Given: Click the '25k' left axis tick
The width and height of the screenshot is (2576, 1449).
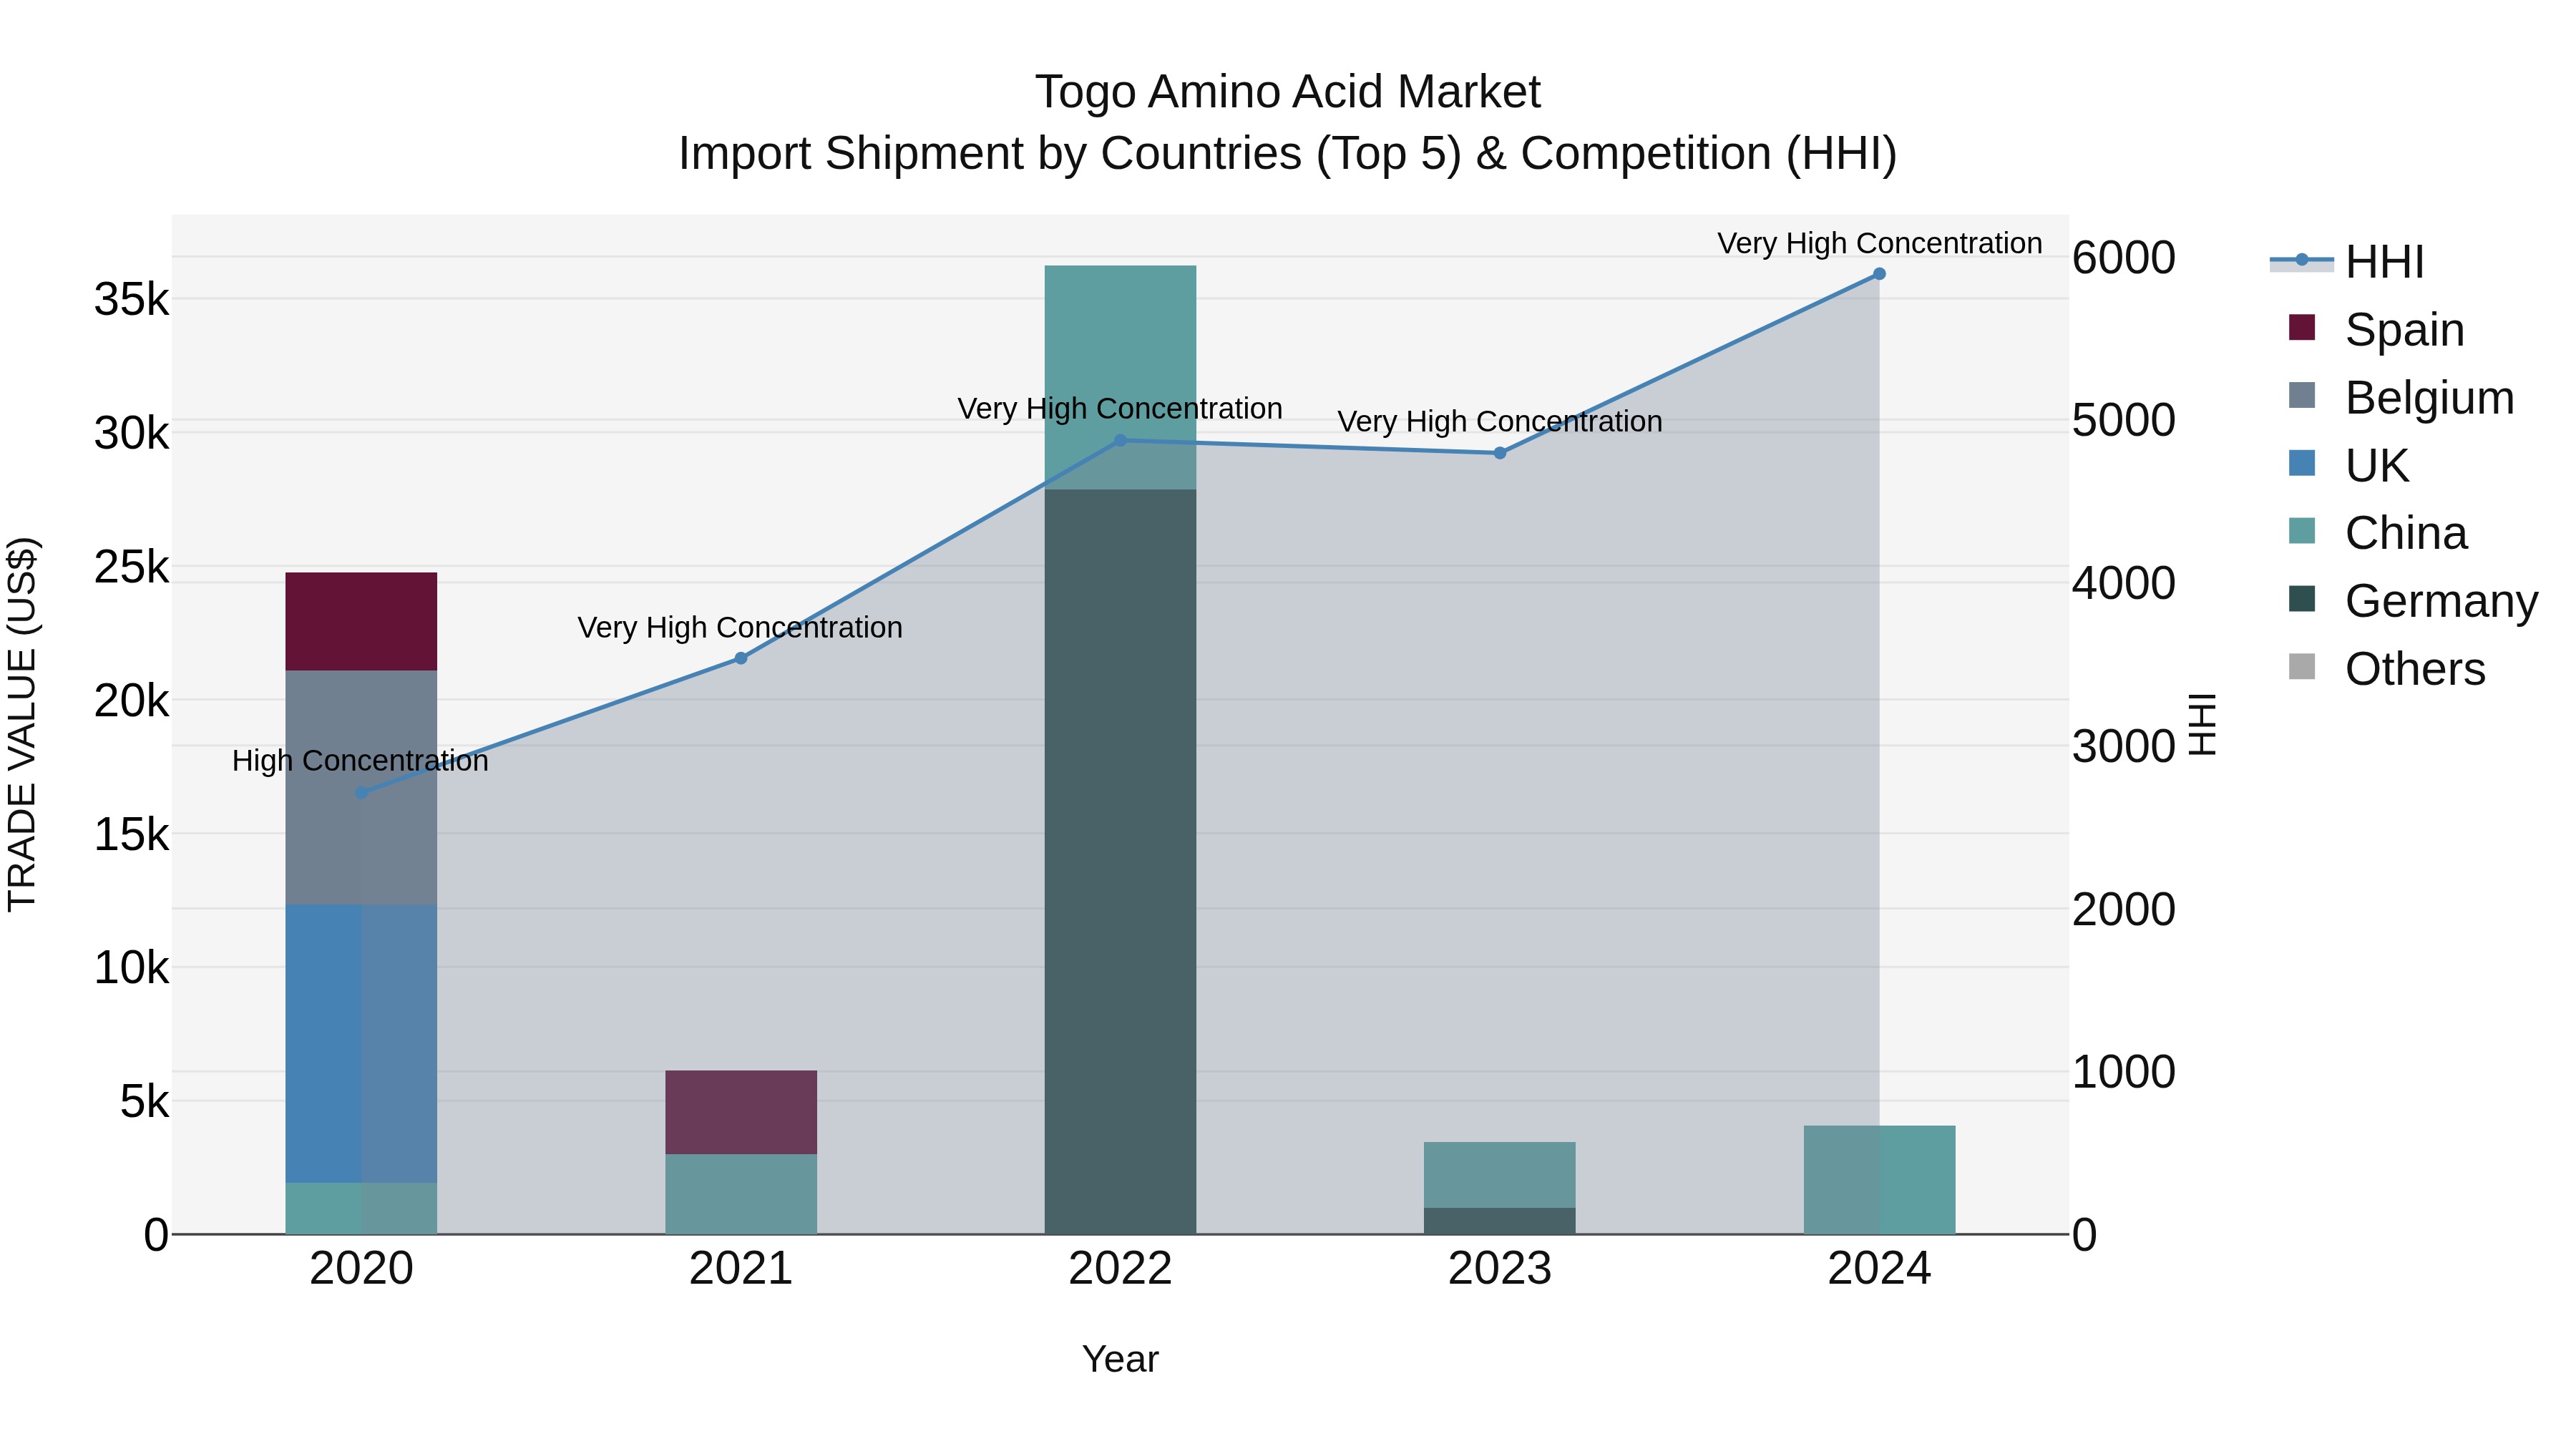Looking at the screenshot, I should click(x=131, y=567).
